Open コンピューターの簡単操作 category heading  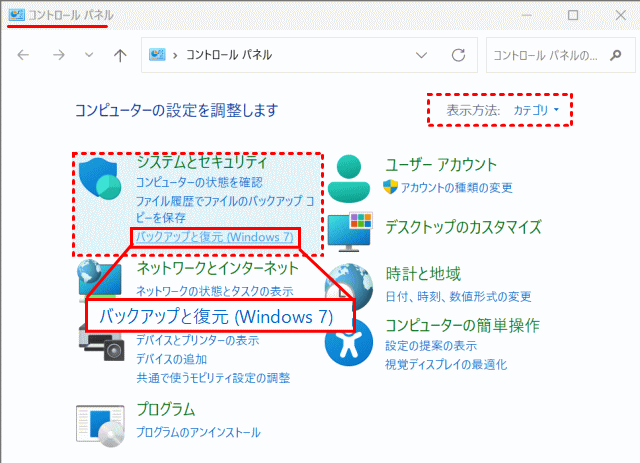[x=463, y=325]
